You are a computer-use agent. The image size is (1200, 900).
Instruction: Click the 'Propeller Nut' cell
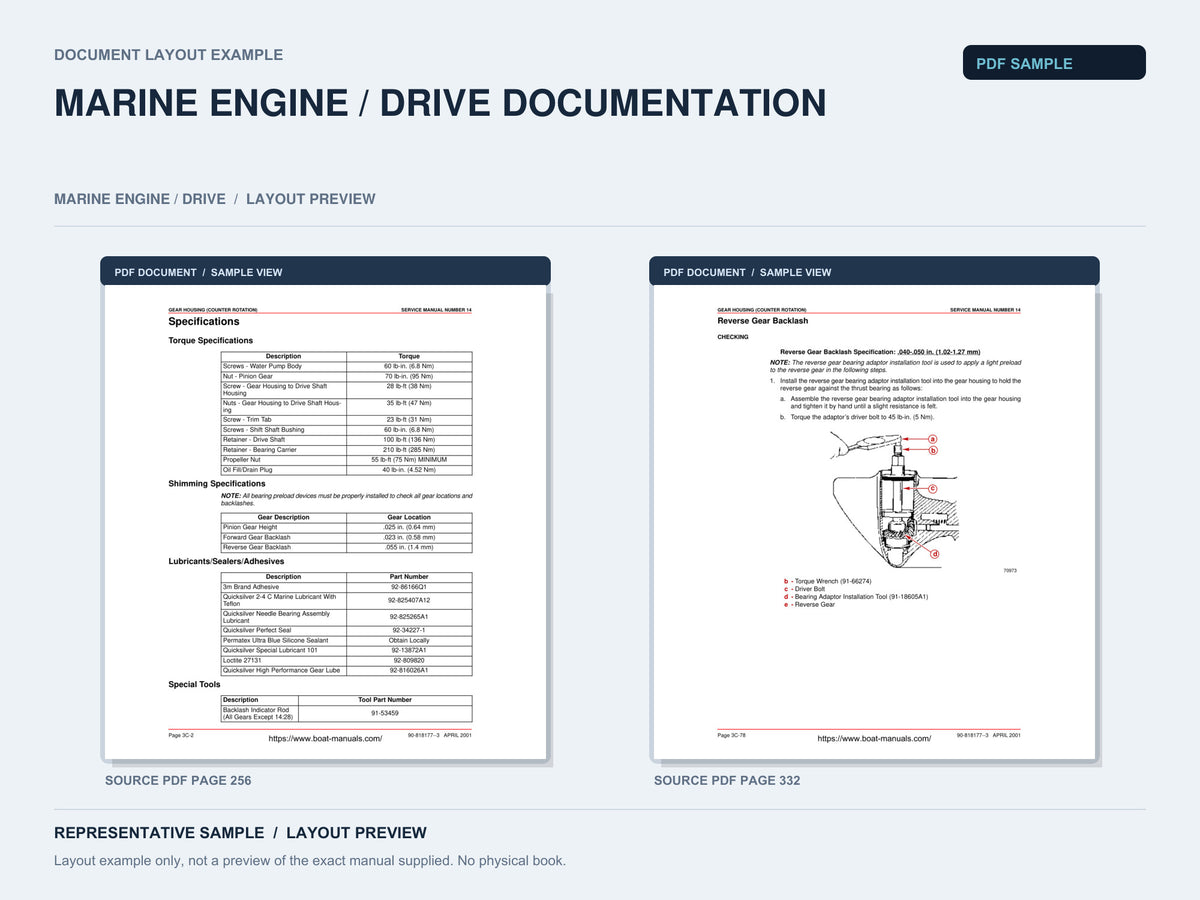click(283, 460)
